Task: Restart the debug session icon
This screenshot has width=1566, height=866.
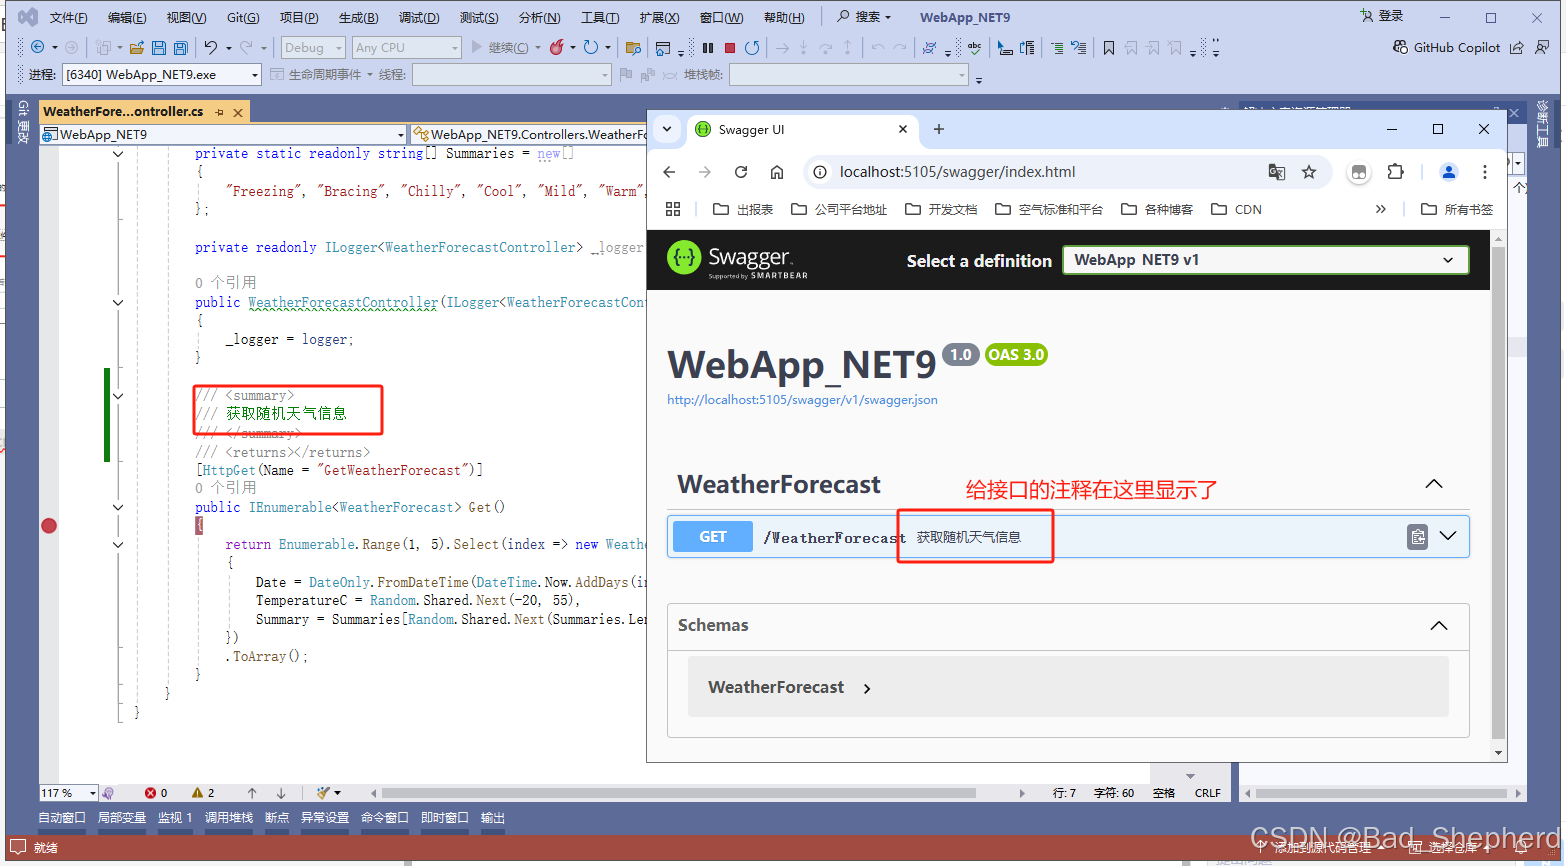Action: pos(752,47)
